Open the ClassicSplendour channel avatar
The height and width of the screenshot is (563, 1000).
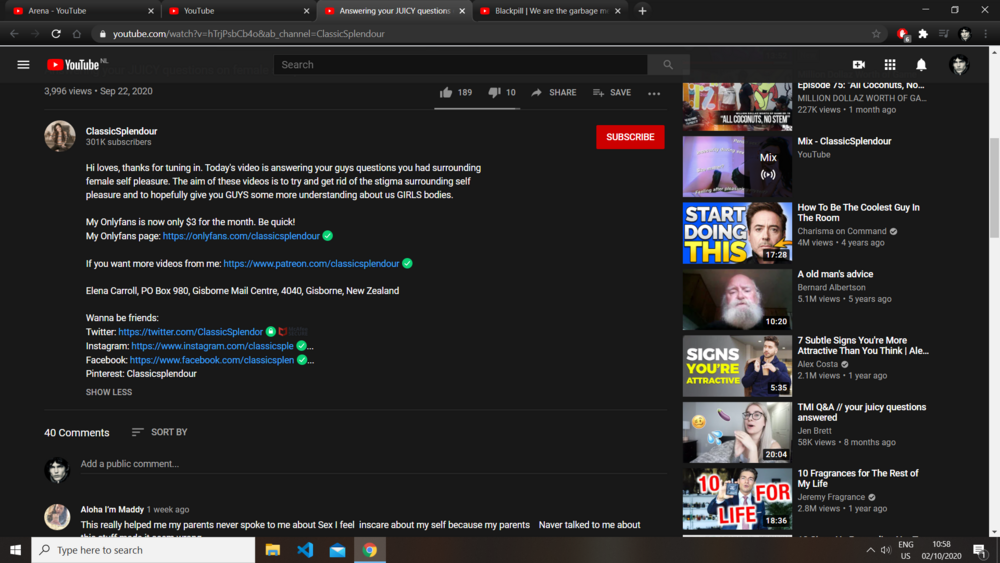(x=60, y=136)
